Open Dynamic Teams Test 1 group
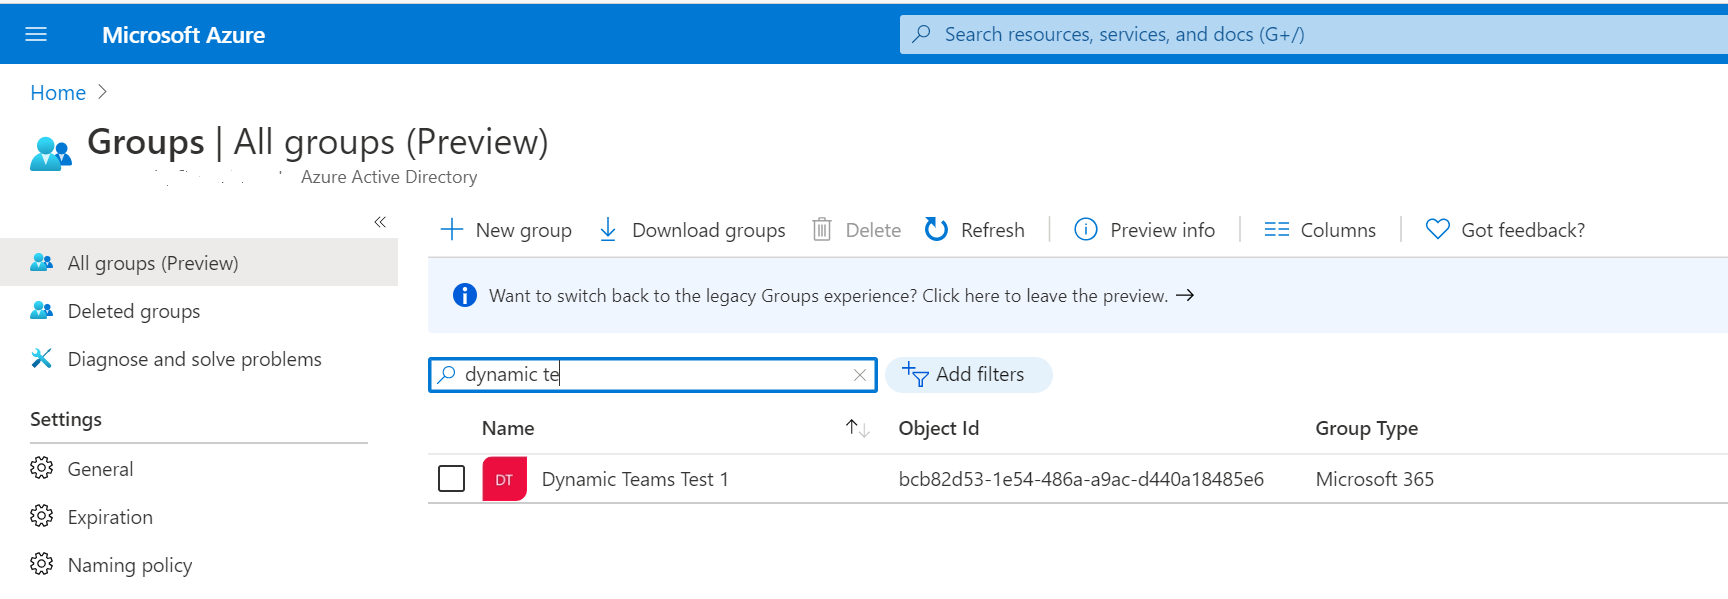The height and width of the screenshot is (599, 1728). click(634, 479)
